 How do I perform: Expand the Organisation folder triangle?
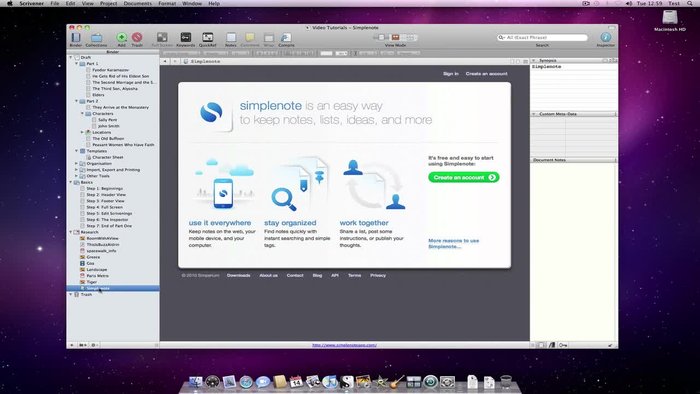coord(76,163)
